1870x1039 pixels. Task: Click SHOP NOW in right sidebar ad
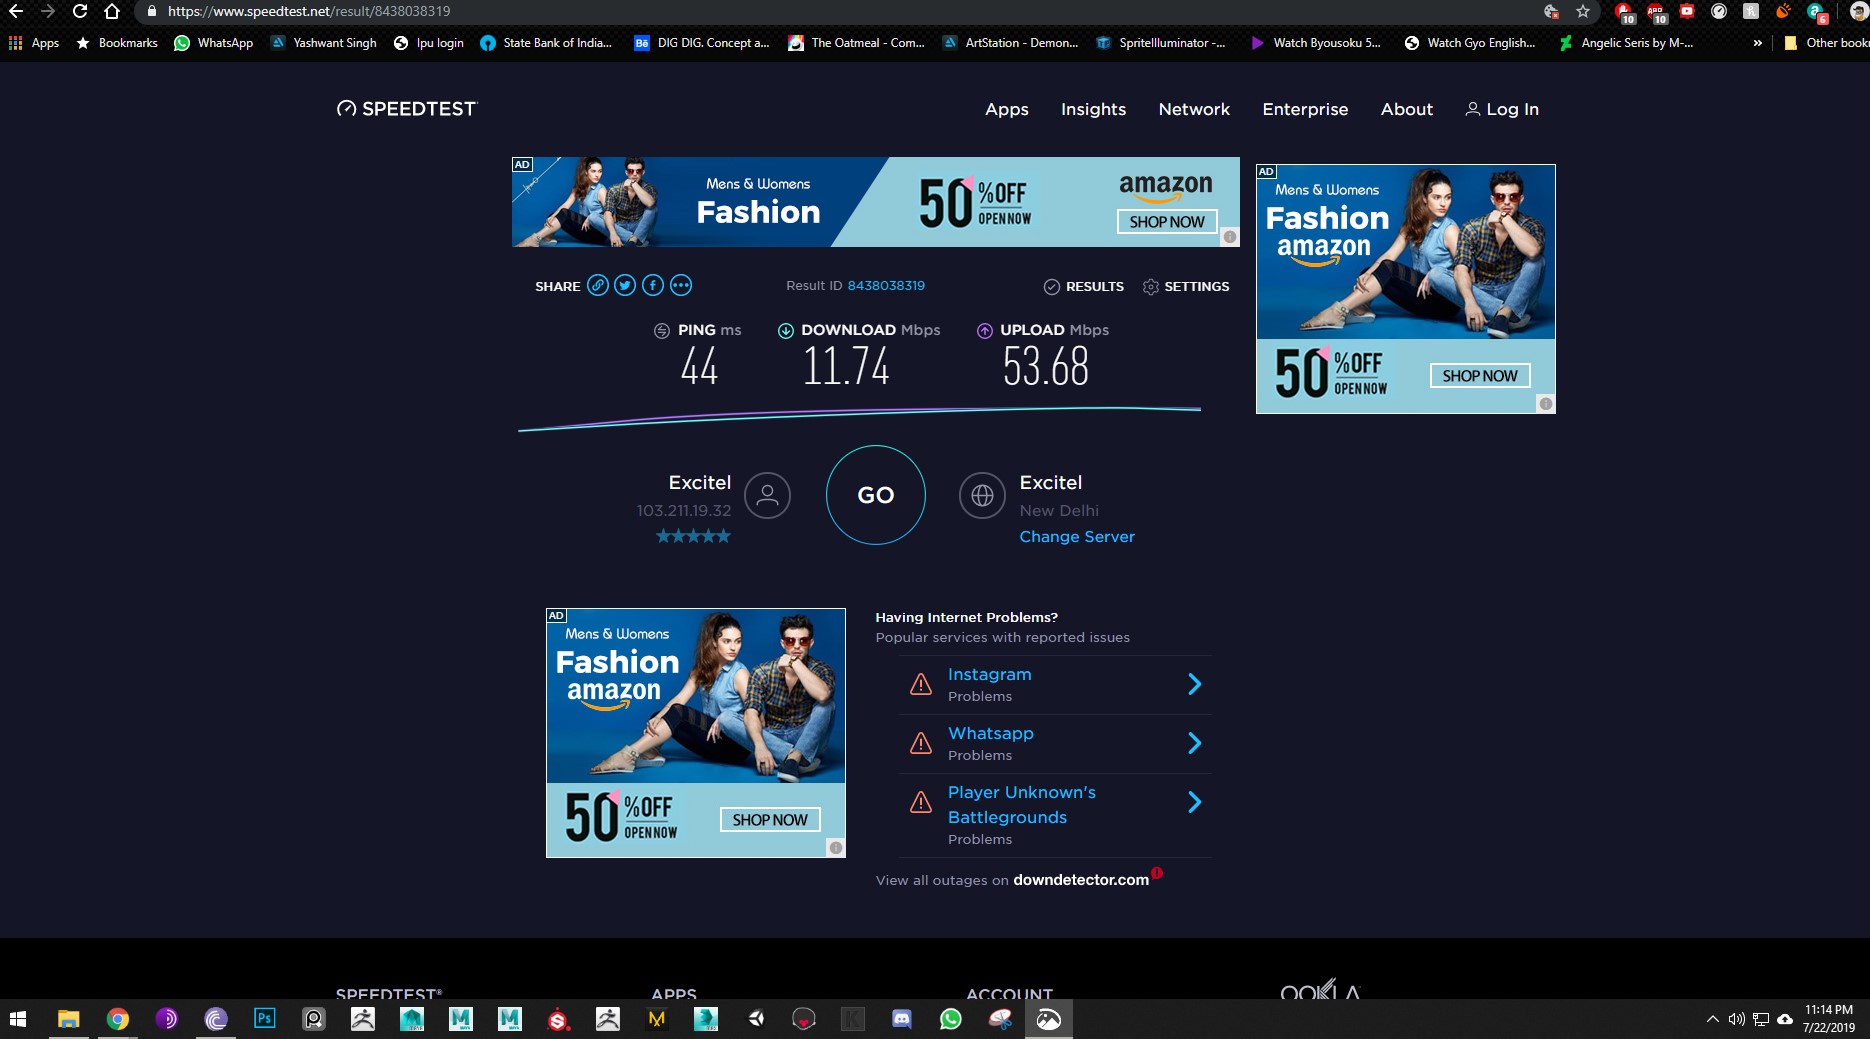(x=1480, y=376)
